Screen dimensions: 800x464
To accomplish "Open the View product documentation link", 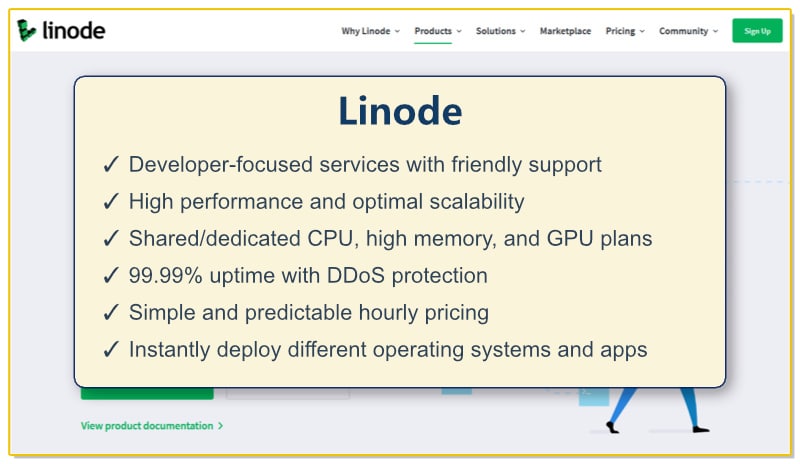I will (147, 426).
